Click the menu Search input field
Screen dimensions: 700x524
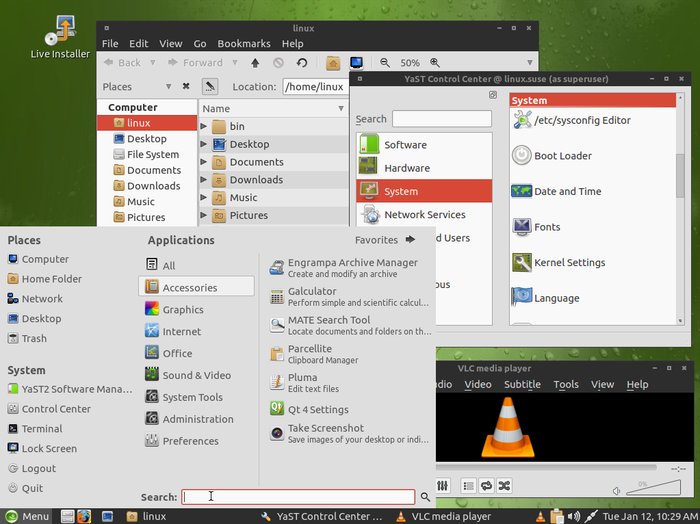click(297, 496)
